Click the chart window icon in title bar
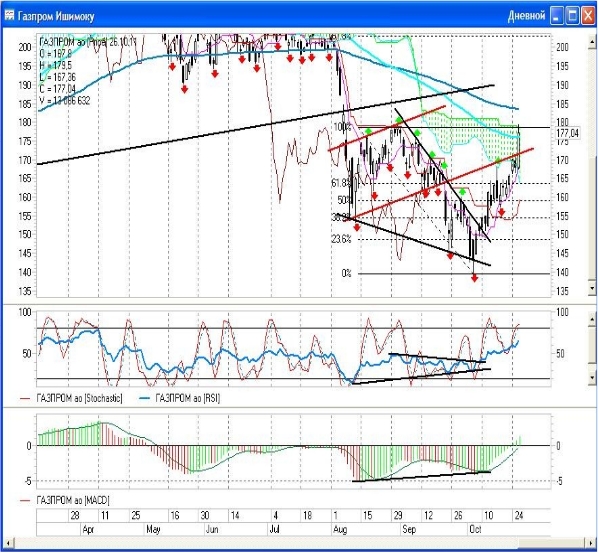The height and width of the screenshot is (553, 600). pos(9,16)
